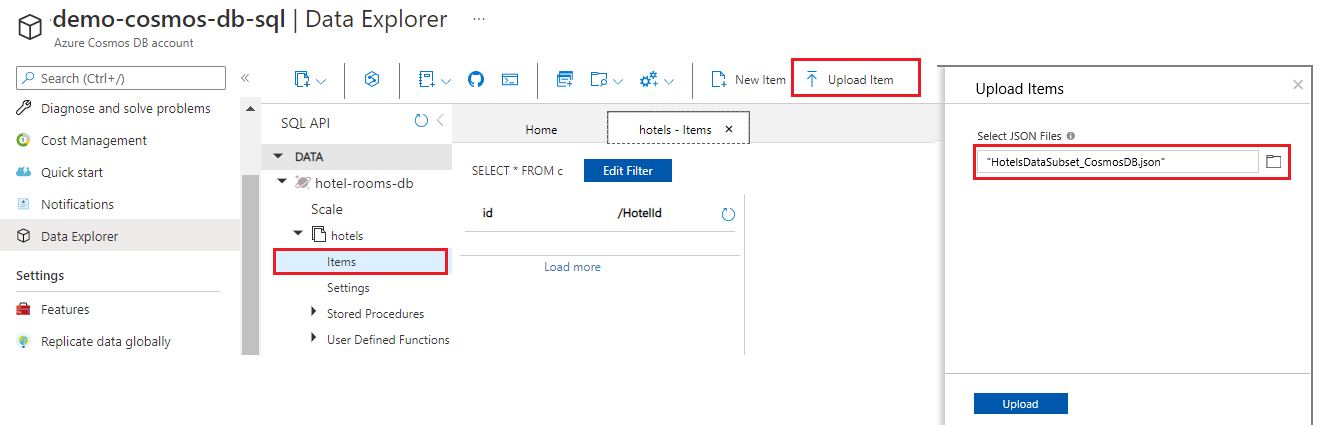This screenshot has width=1324, height=427.
Task: Click the Edit Filter button
Action: [x=628, y=171]
